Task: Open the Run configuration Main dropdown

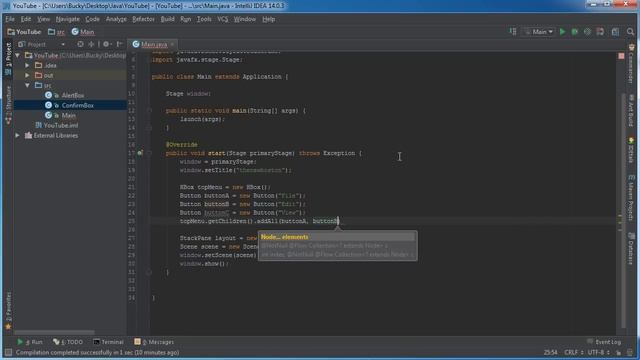Action: click(539, 31)
